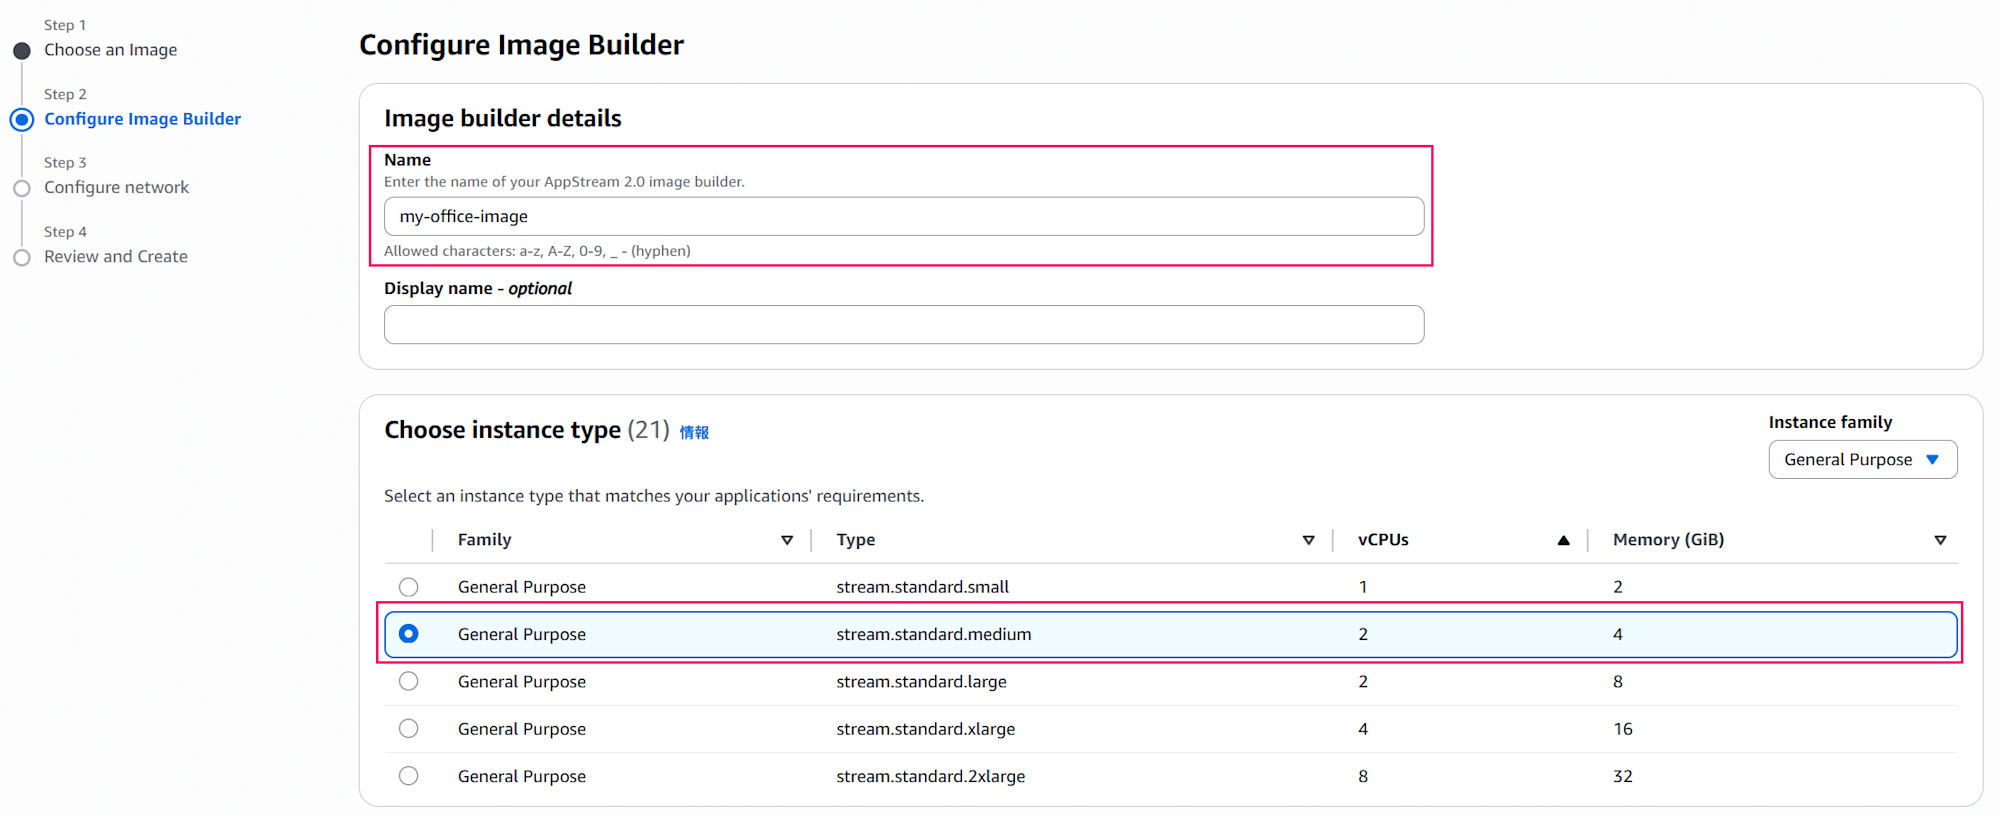Select the stream.standard.small radio button
This screenshot has width=2000, height=815.
click(x=408, y=587)
